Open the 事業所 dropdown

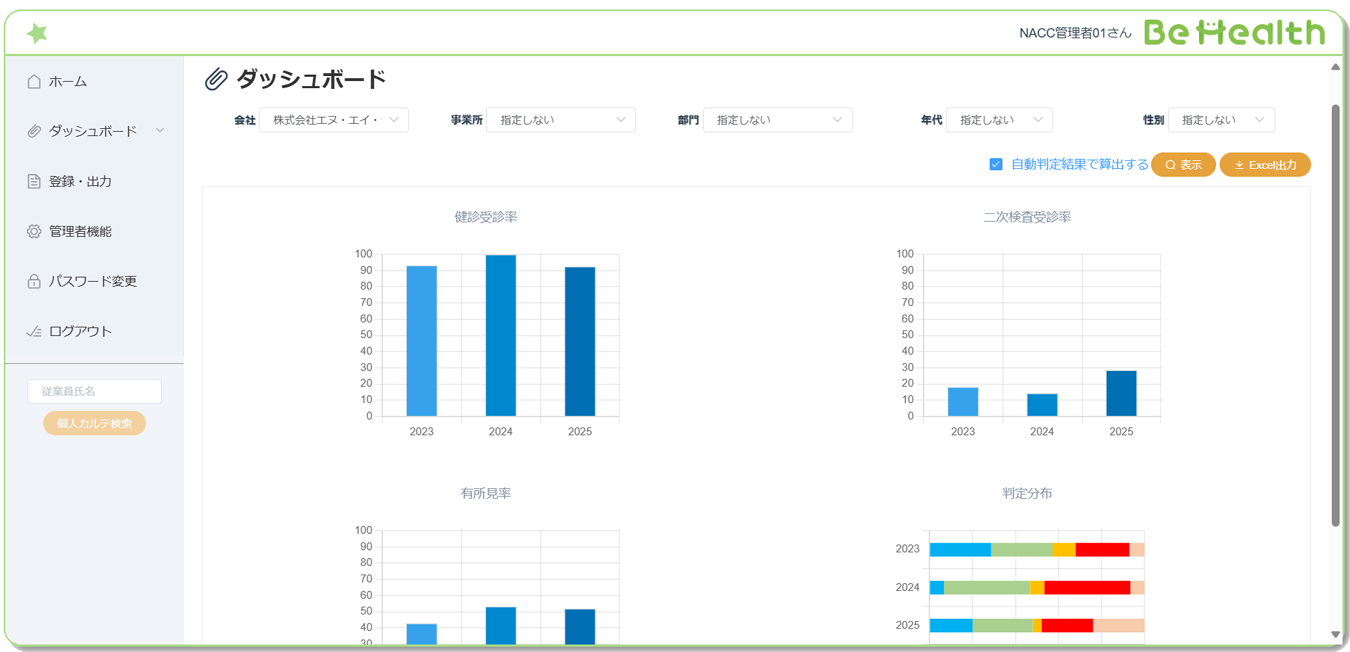[x=561, y=120]
